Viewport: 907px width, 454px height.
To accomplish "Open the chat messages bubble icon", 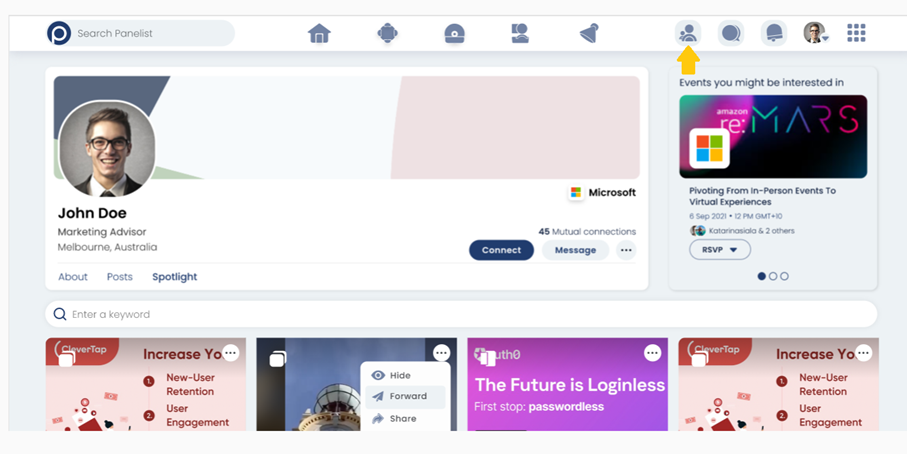I will pos(731,33).
